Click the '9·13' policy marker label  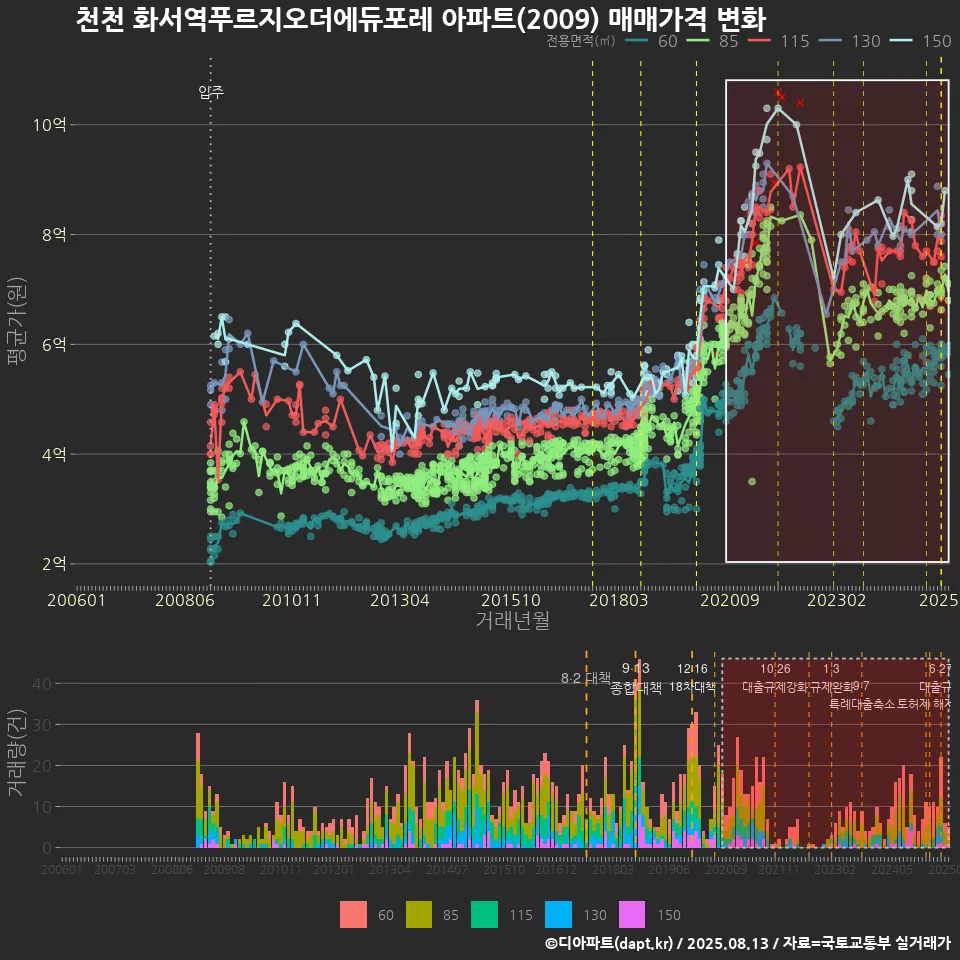coord(636,669)
